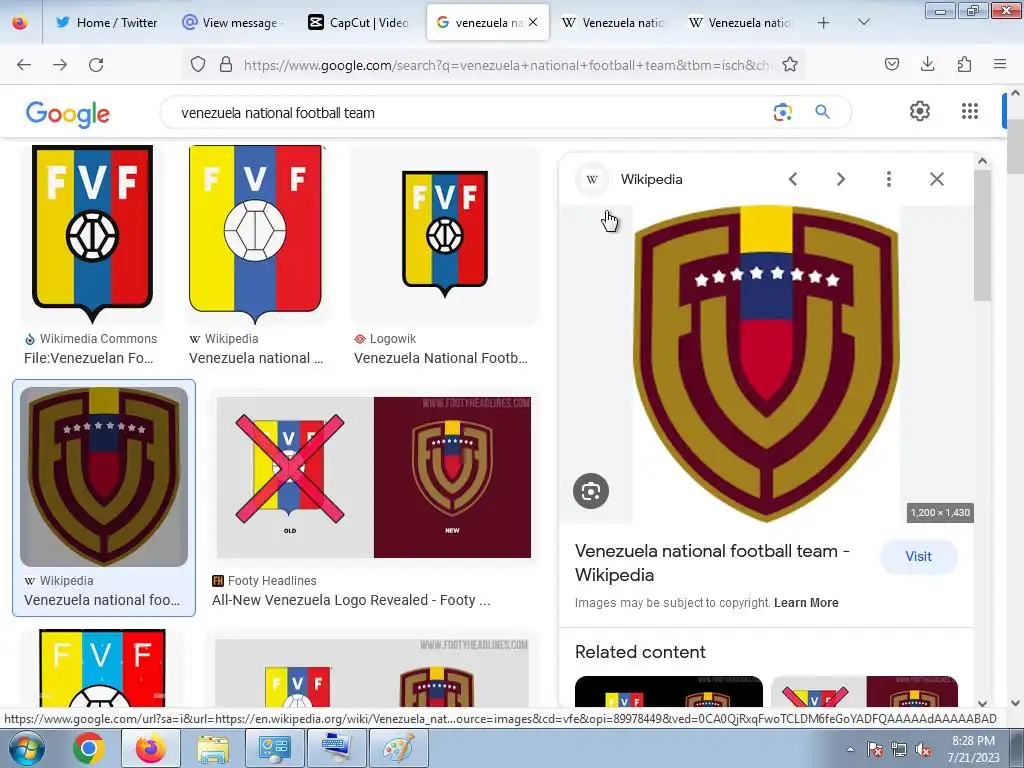Open preview panel more options menu

coord(889,179)
